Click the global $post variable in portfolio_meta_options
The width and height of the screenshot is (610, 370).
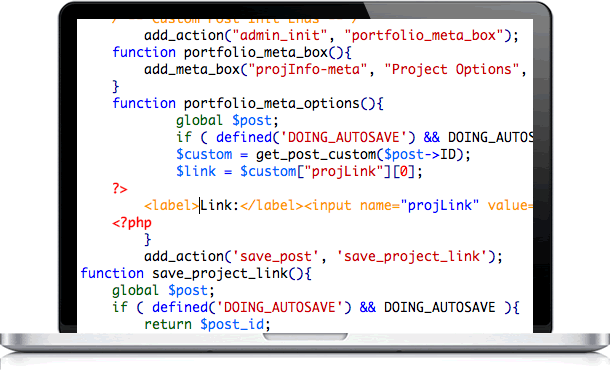(252, 121)
